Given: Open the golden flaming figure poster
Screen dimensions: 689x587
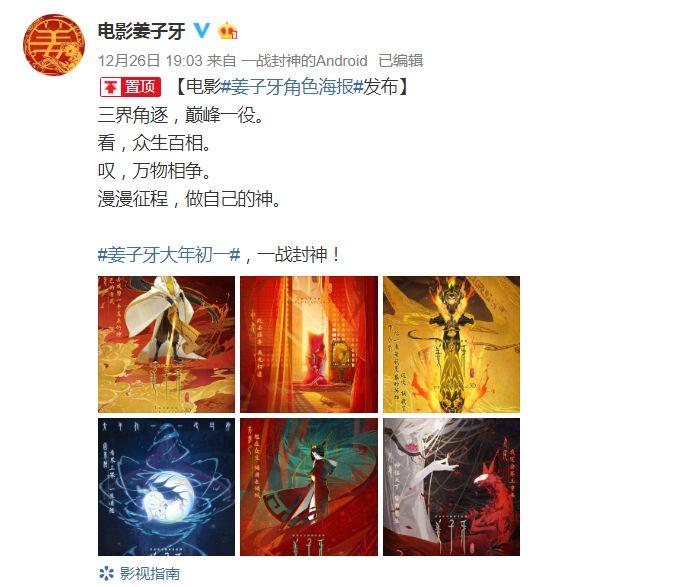Looking at the screenshot, I should point(451,344).
